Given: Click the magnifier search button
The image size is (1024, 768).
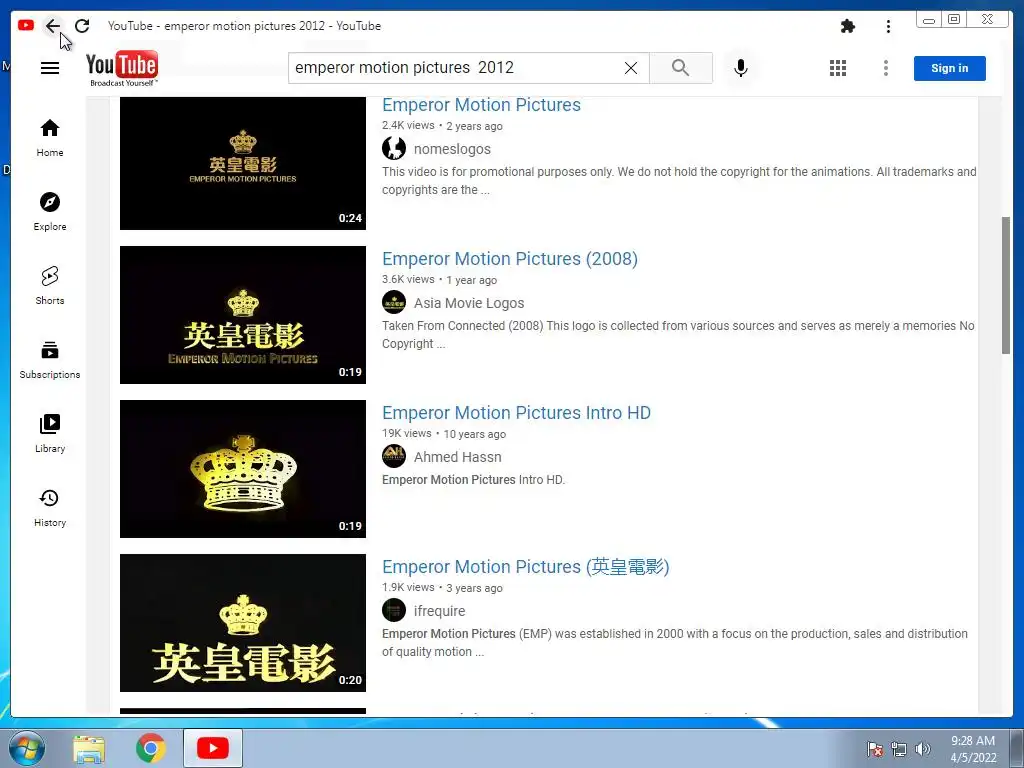Looking at the screenshot, I should click(680, 68).
